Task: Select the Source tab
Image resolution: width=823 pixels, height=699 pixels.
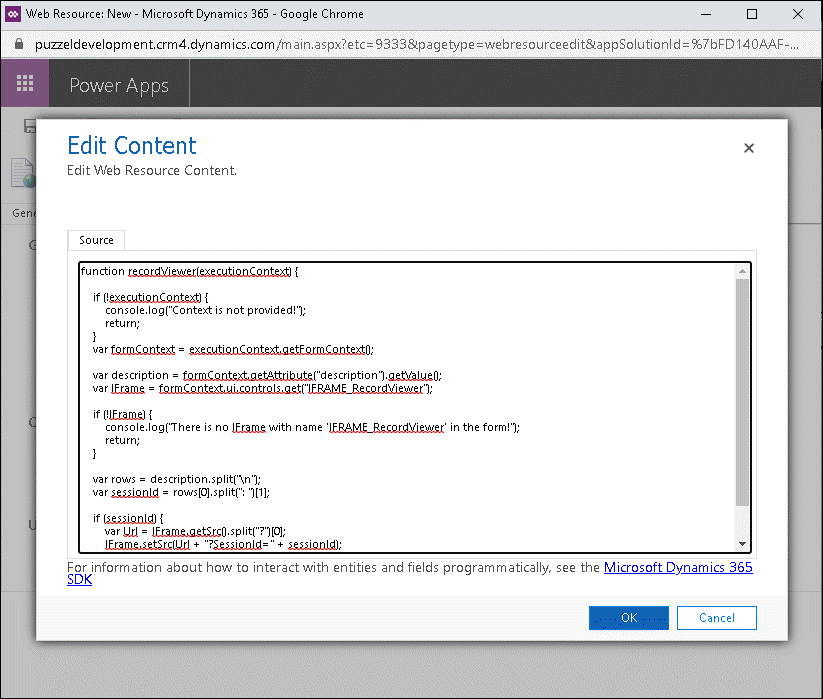Action: click(x=96, y=240)
